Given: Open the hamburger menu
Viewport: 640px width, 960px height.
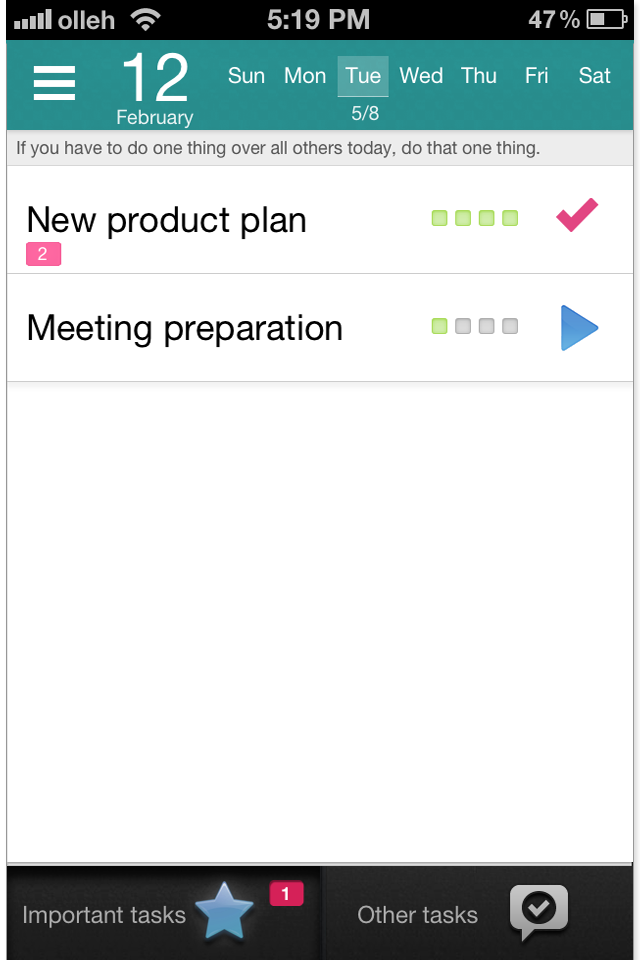Looking at the screenshot, I should click(55, 83).
